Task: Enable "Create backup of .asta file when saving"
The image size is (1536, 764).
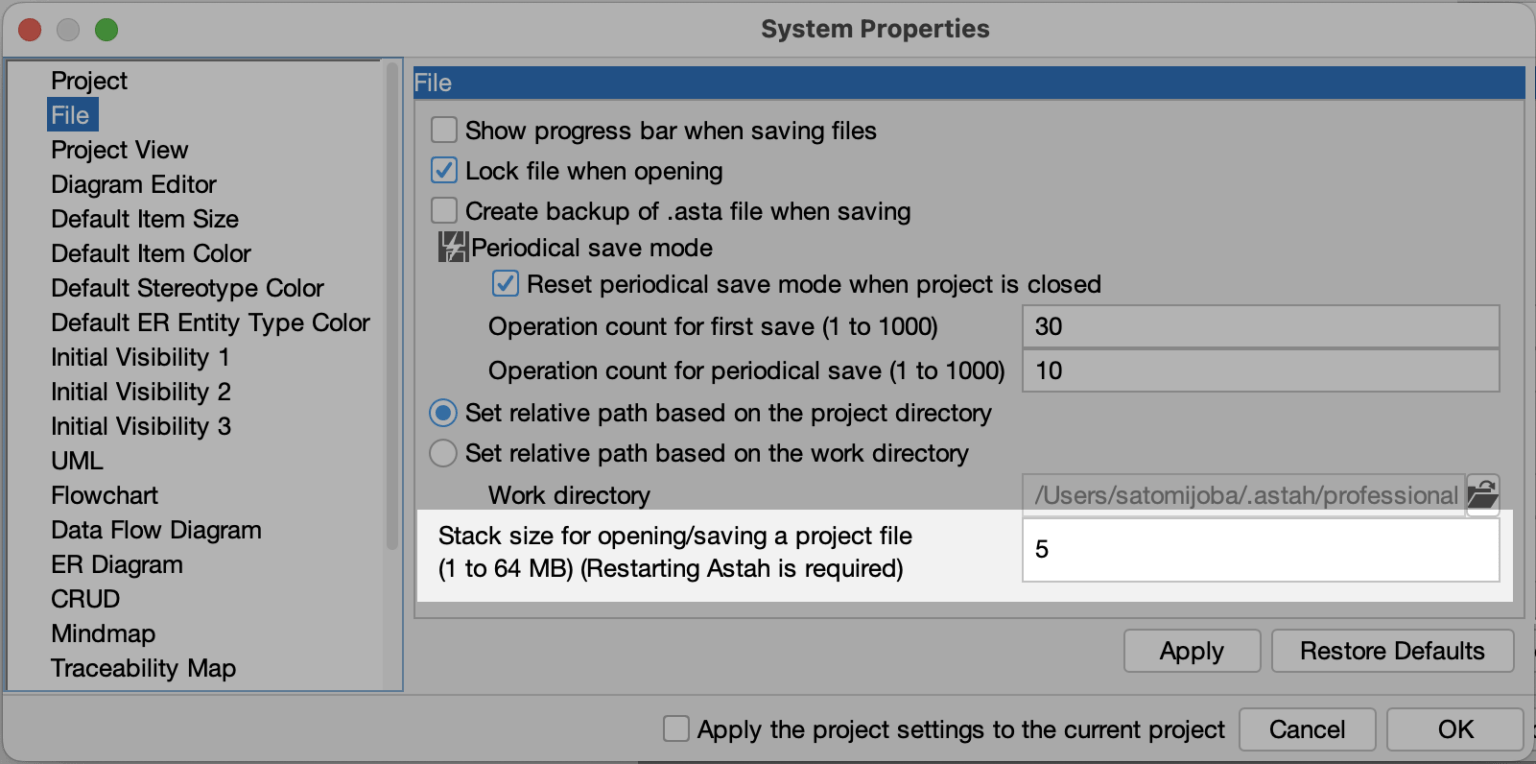Action: click(x=443, y=210)
